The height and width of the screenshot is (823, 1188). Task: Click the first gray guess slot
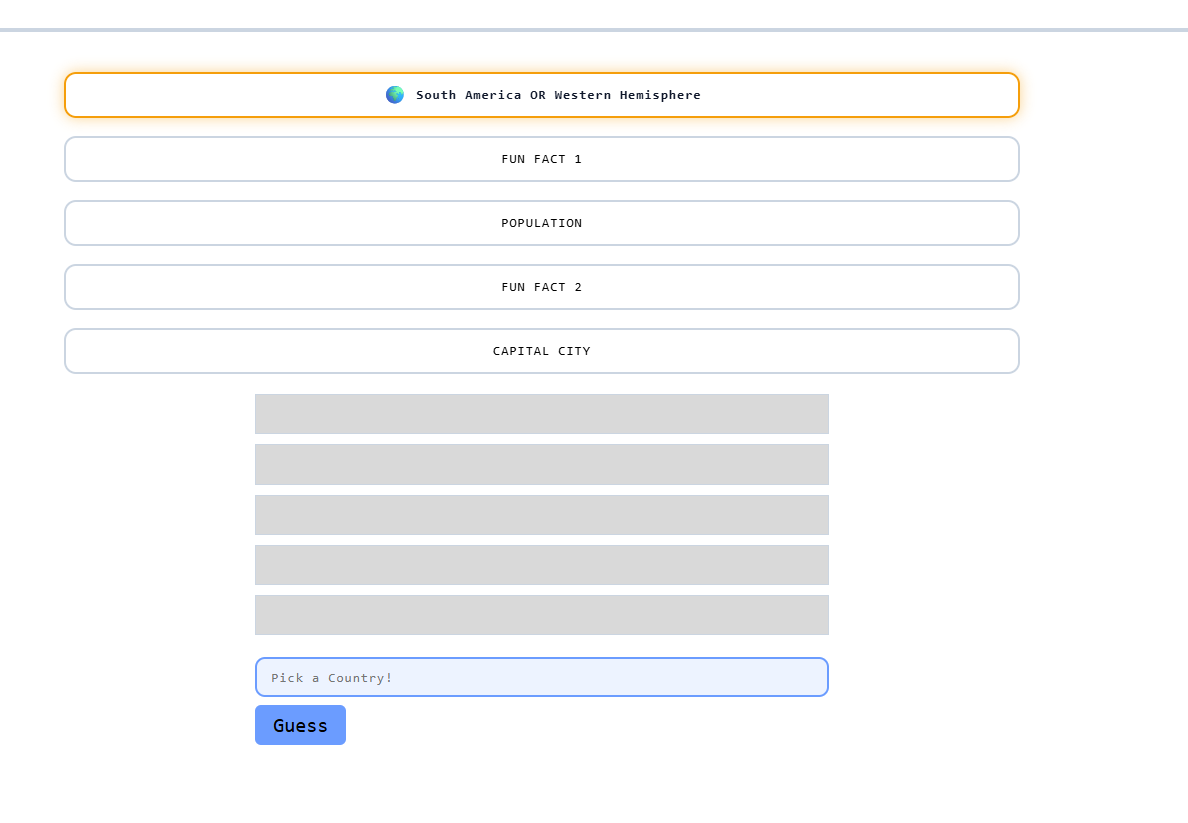point(541,414)
